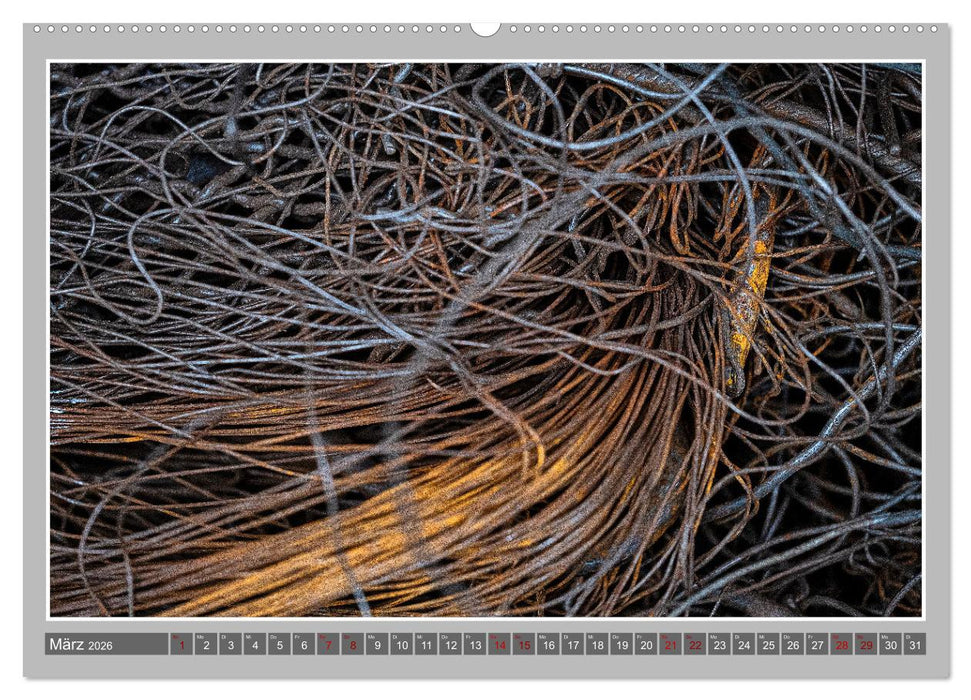The image size is (971, 700).
Task: Select day 12 date cell
Action: (450, 645)
